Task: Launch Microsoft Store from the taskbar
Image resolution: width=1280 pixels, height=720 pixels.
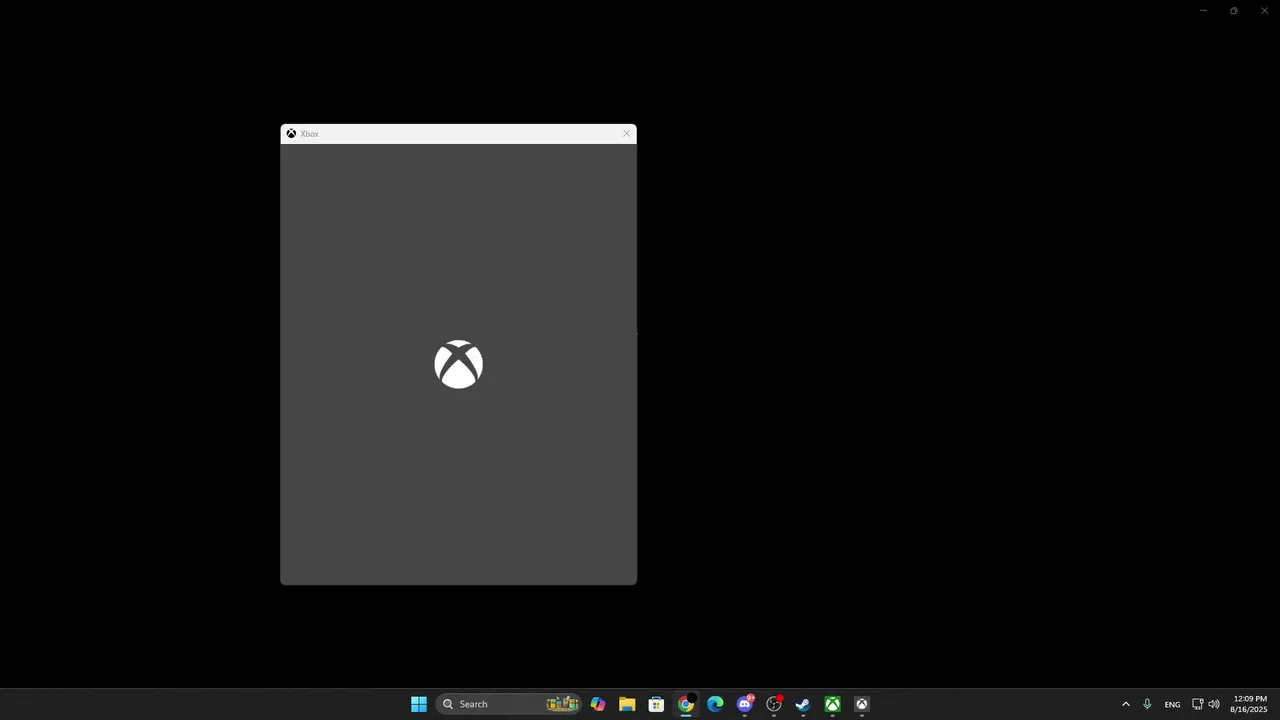Action: [656, 704]
